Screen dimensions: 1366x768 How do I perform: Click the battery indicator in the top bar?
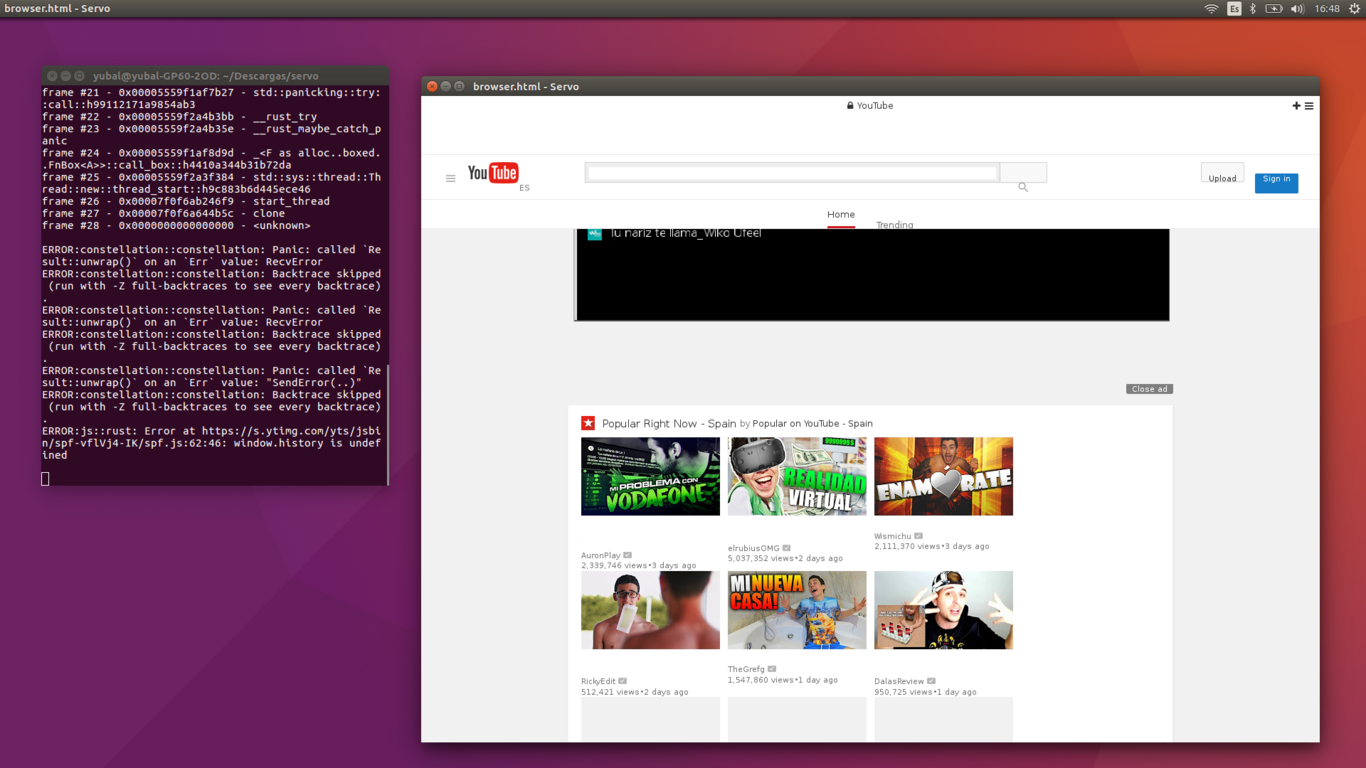[x=1274, y=8]
